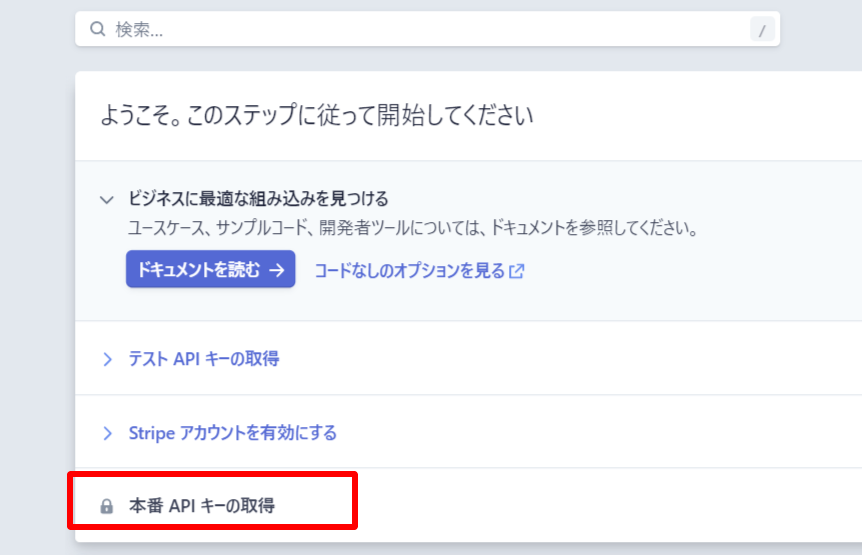Image resolution: width=862 pixels, height=555 pixels.
Task: Open the テスト API キーの取得 step
Action: point(203,359)
